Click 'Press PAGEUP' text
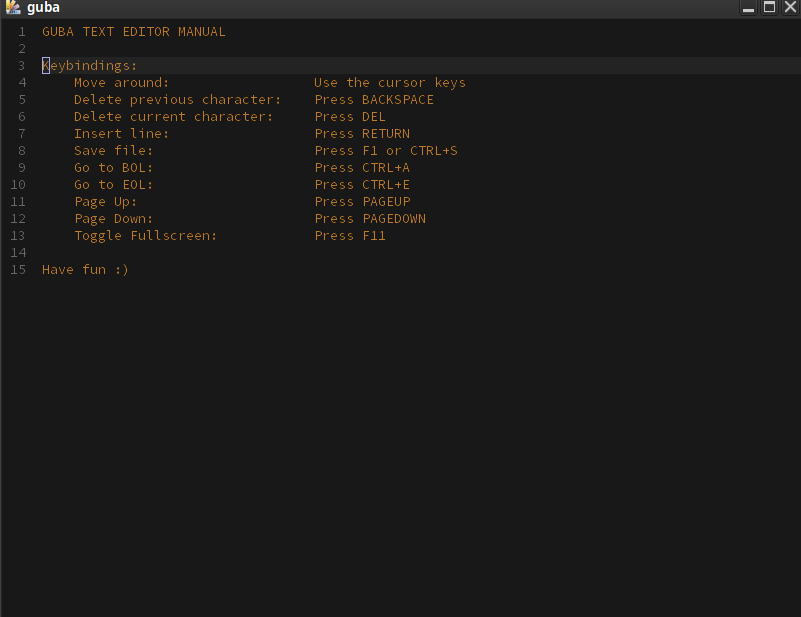 [x=362, y=202]
